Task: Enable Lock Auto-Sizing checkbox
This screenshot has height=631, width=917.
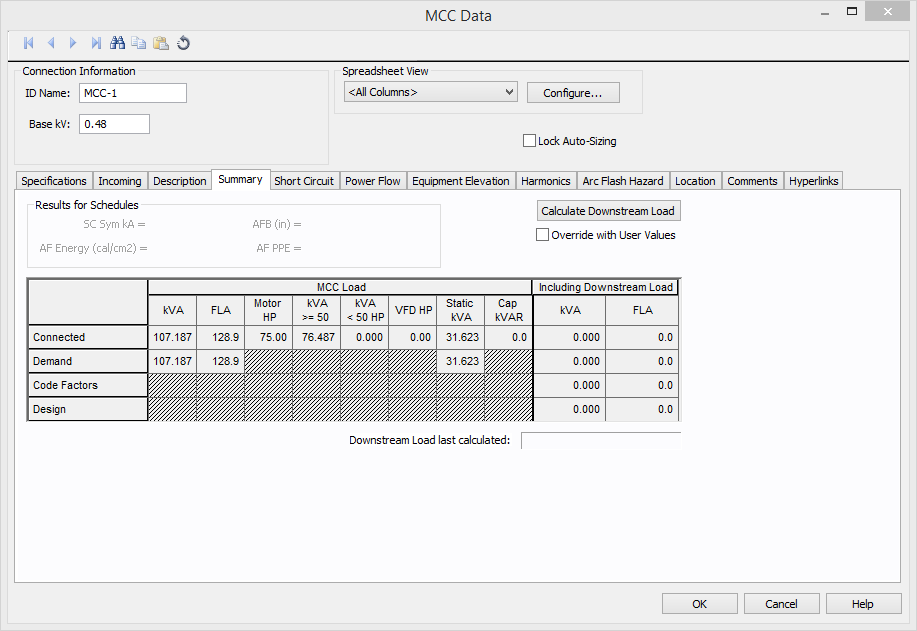Action: tap(530, 141)
